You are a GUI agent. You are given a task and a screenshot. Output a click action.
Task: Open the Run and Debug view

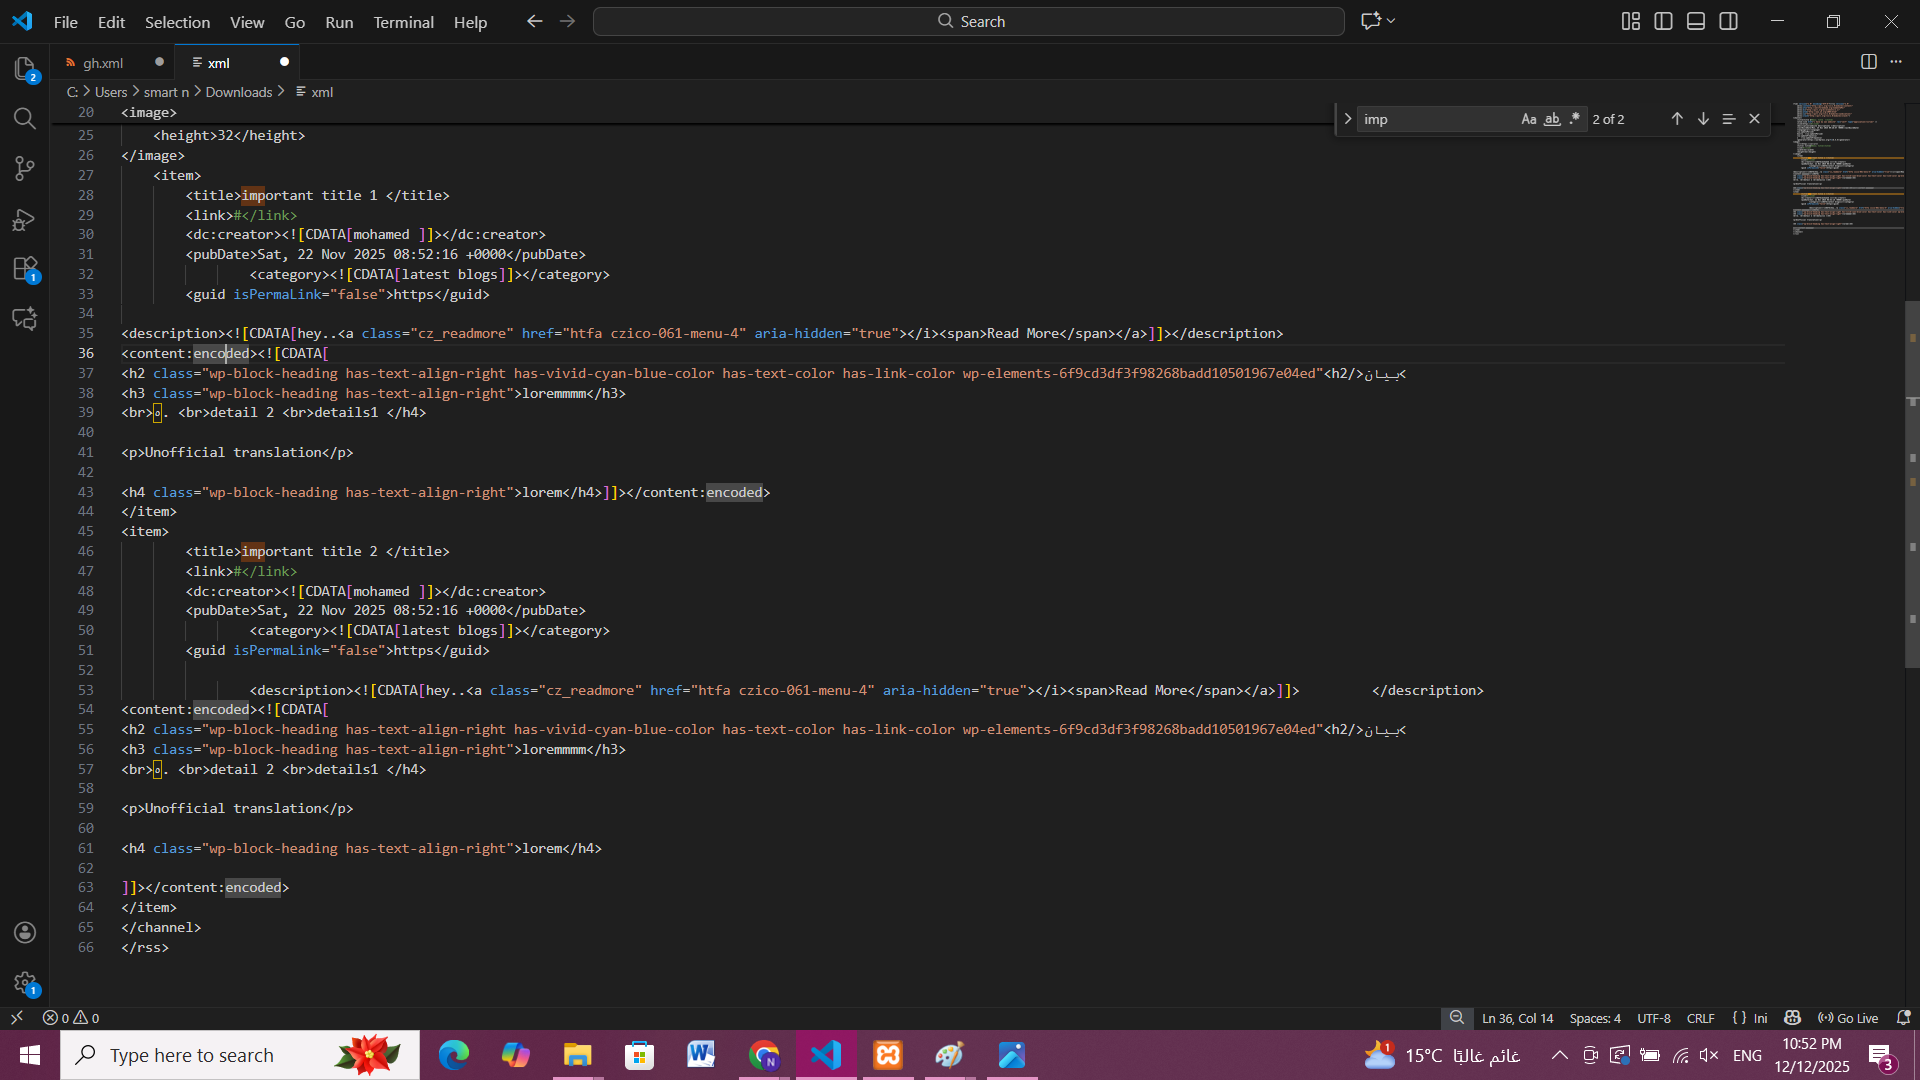click(25, 219)
